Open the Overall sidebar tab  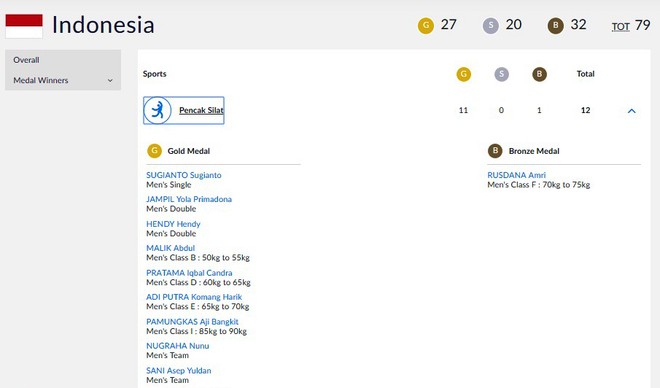(26, 60)
